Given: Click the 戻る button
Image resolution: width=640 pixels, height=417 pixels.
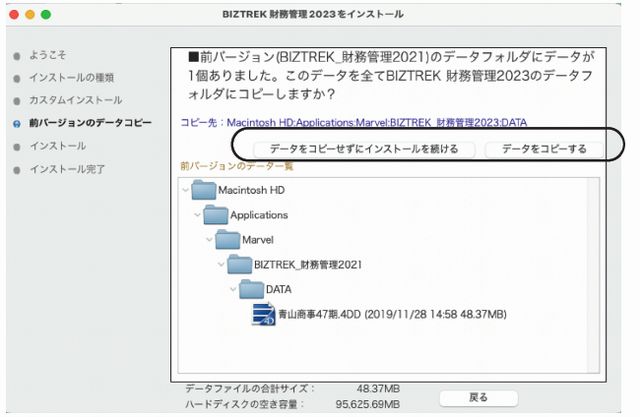Looking at the screenshot, I should click(478, 397).
